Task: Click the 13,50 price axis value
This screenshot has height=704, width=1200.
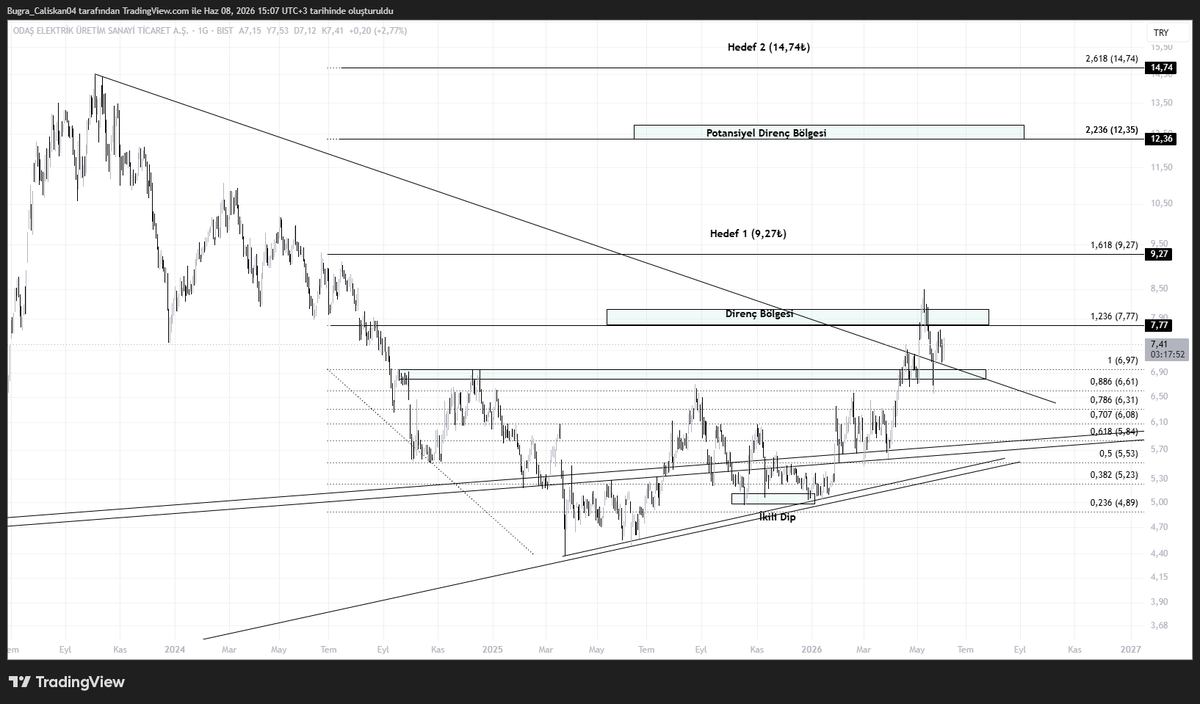Action: pos(1161,103)
